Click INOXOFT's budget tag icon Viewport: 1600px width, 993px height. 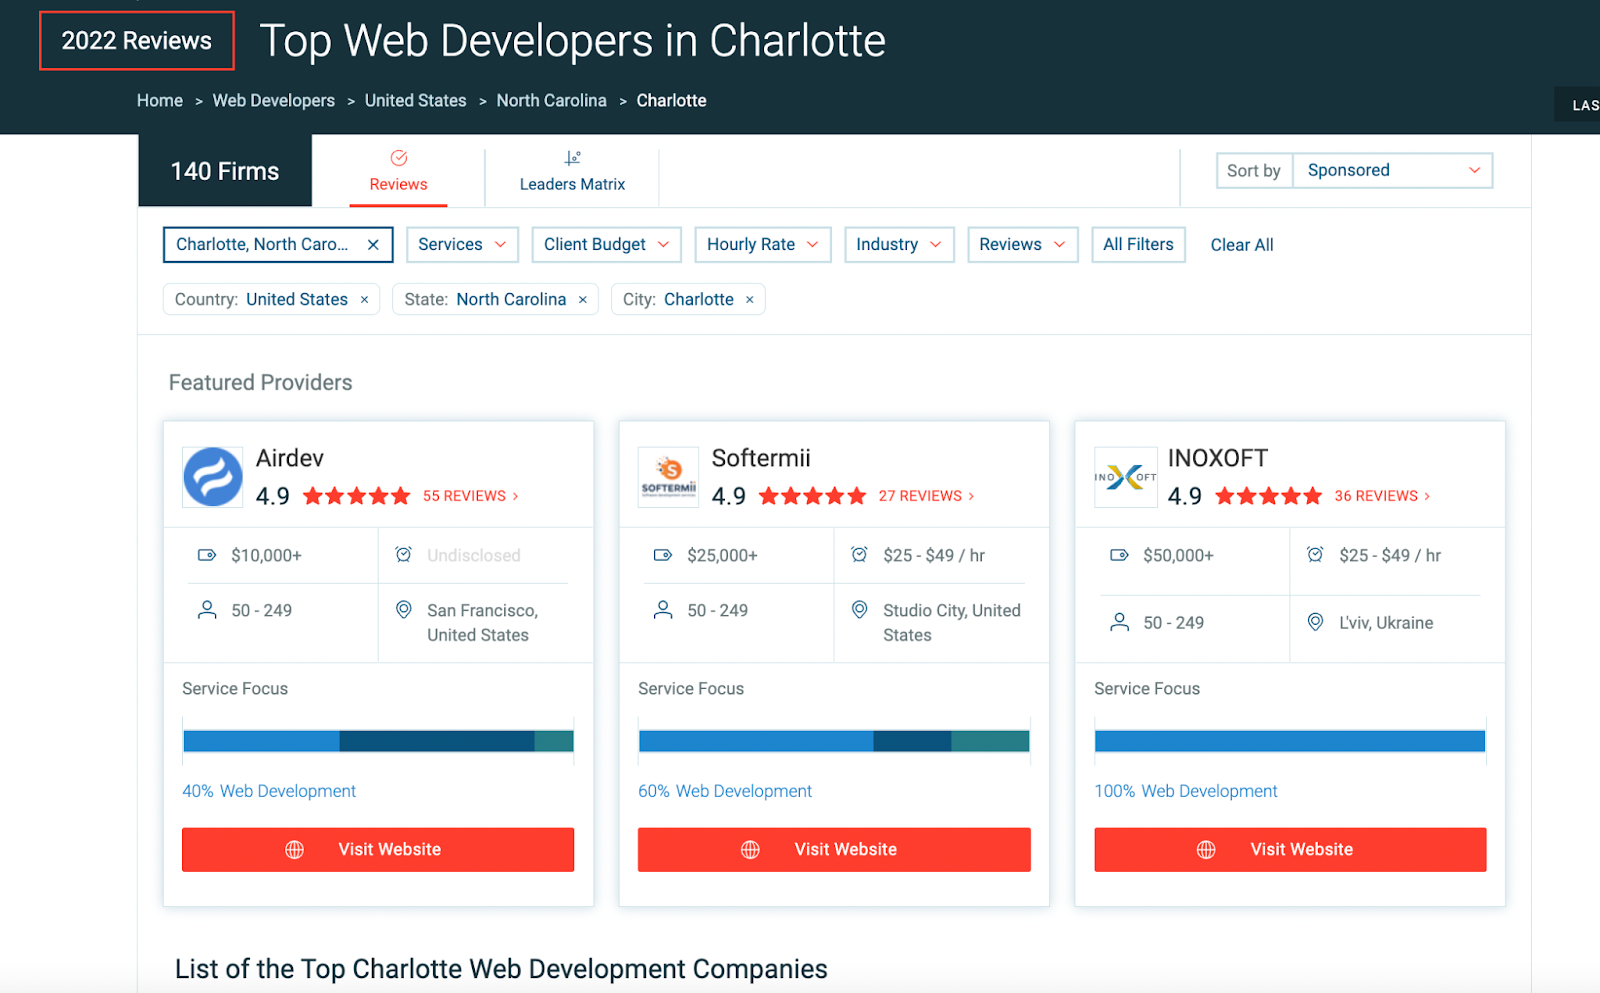[x=1119, y=555]
